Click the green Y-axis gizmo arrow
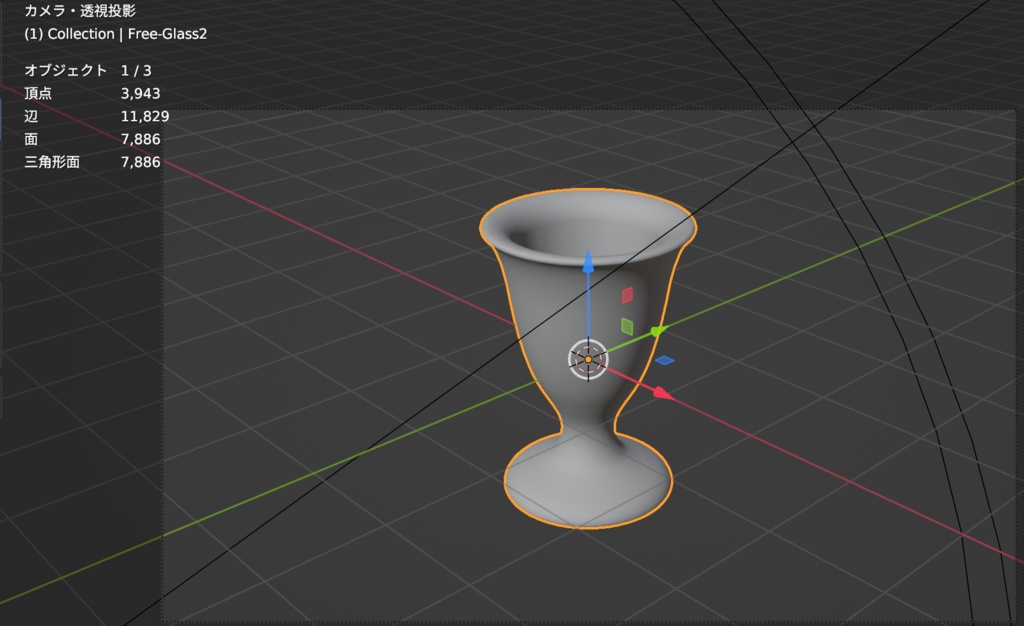 pos(658,332)
